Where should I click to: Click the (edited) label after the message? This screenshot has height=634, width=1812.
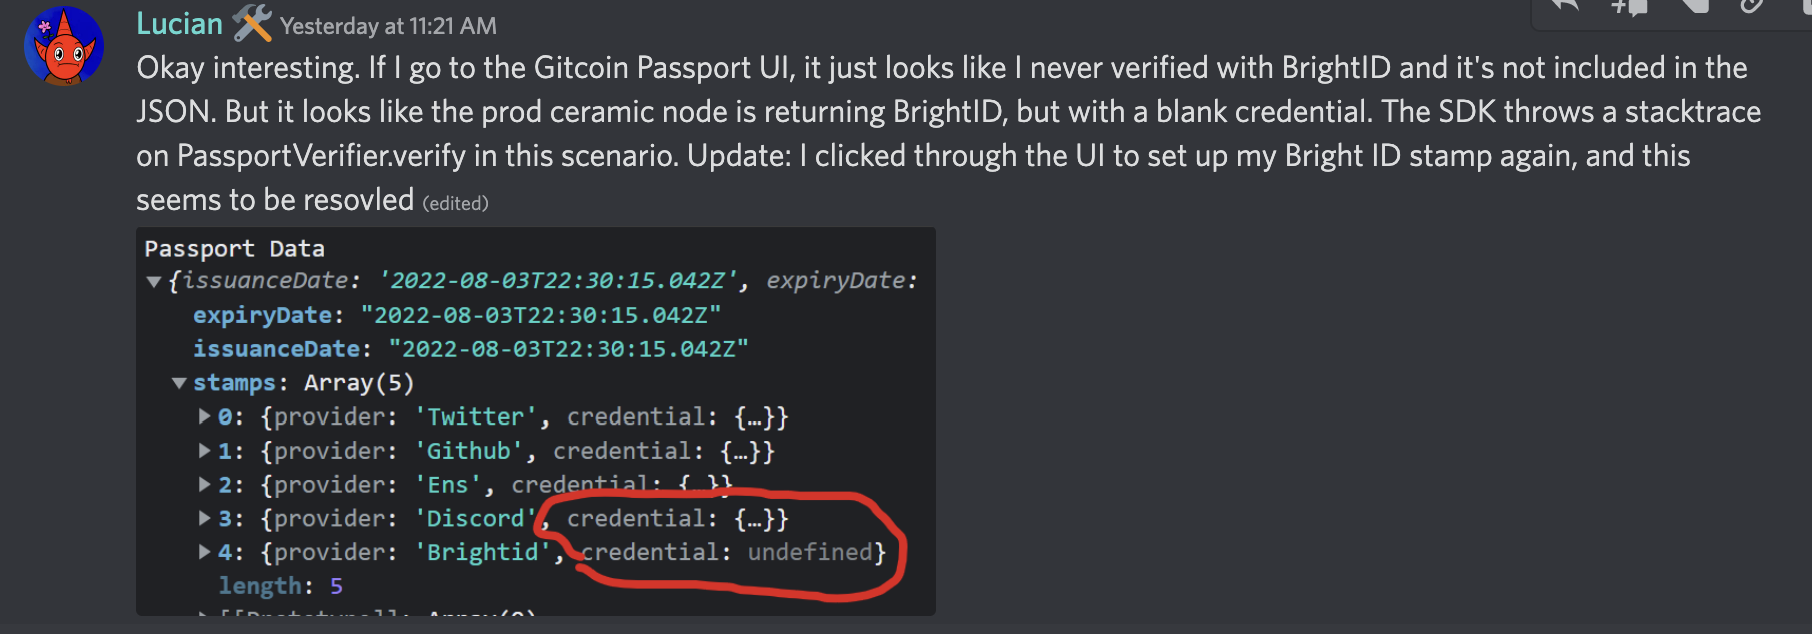pyautogui.click(x=456, y=202)
